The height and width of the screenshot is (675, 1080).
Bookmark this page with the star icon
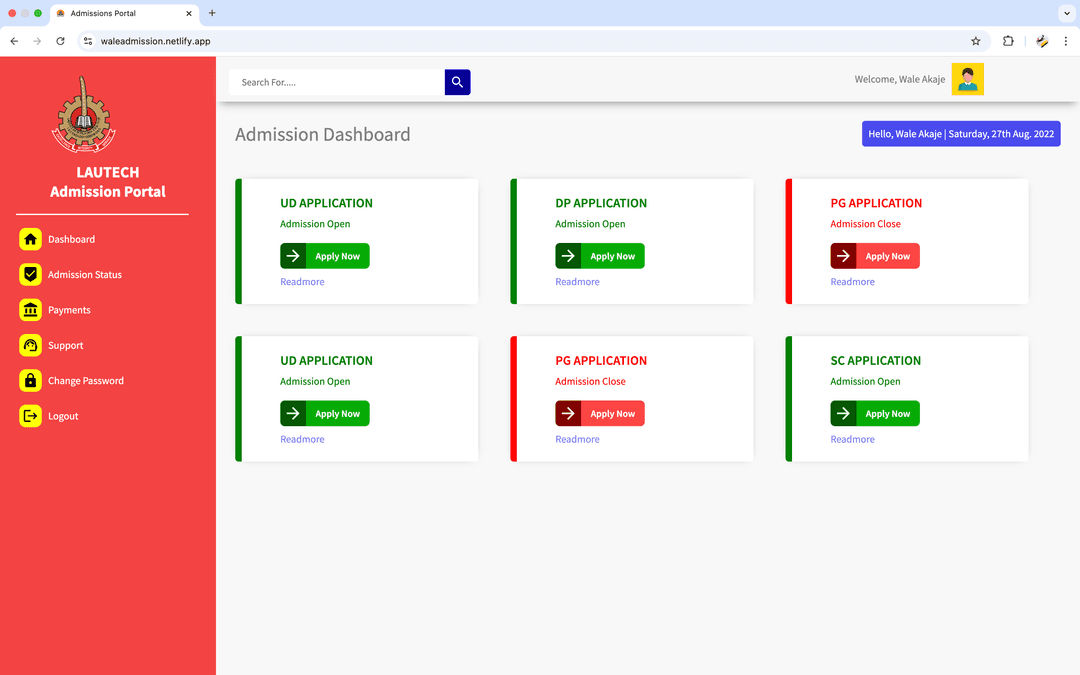(975, 41)
